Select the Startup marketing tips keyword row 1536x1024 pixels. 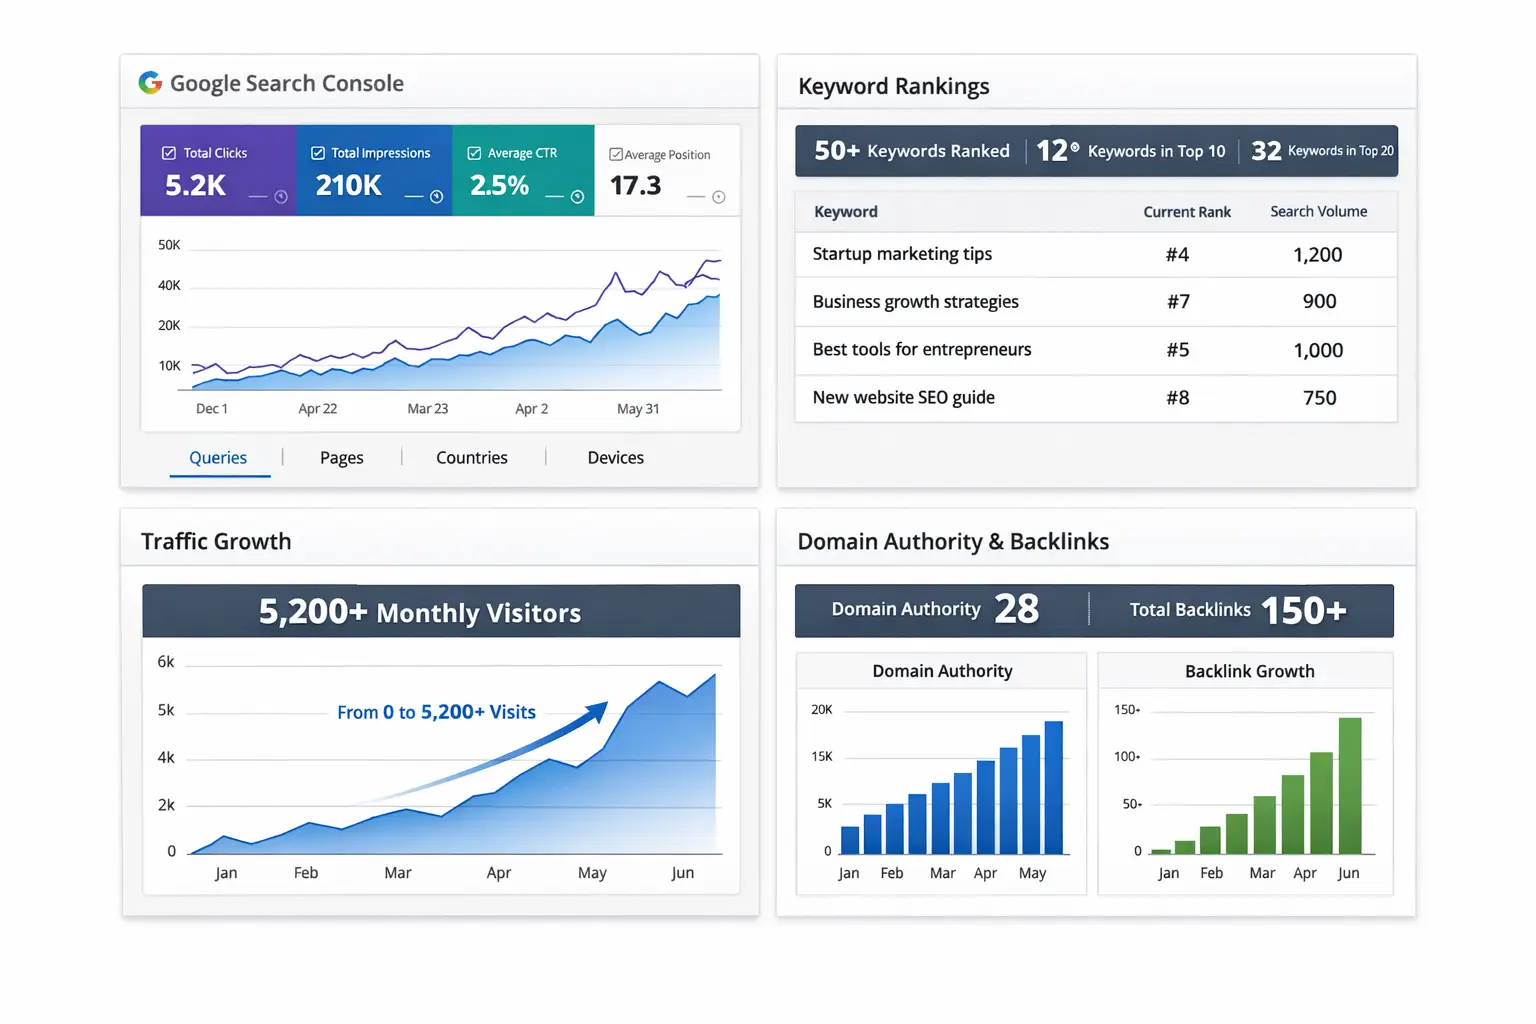tap(901, 254)
